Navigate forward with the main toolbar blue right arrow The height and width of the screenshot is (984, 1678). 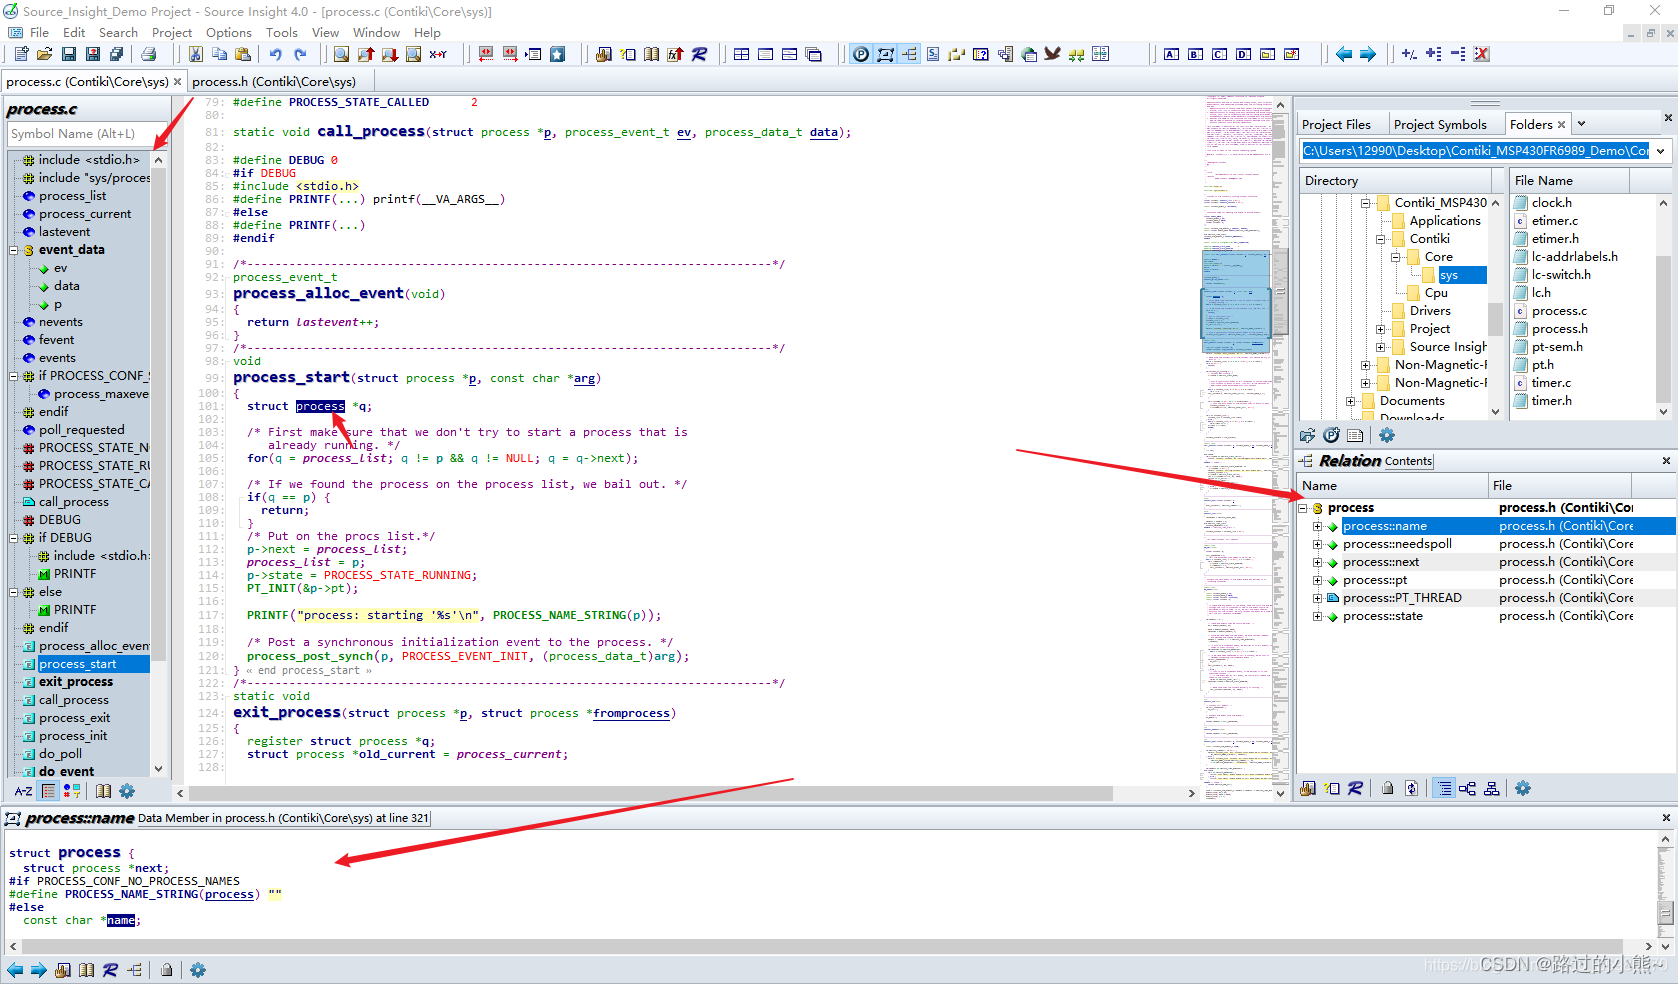1368,54
